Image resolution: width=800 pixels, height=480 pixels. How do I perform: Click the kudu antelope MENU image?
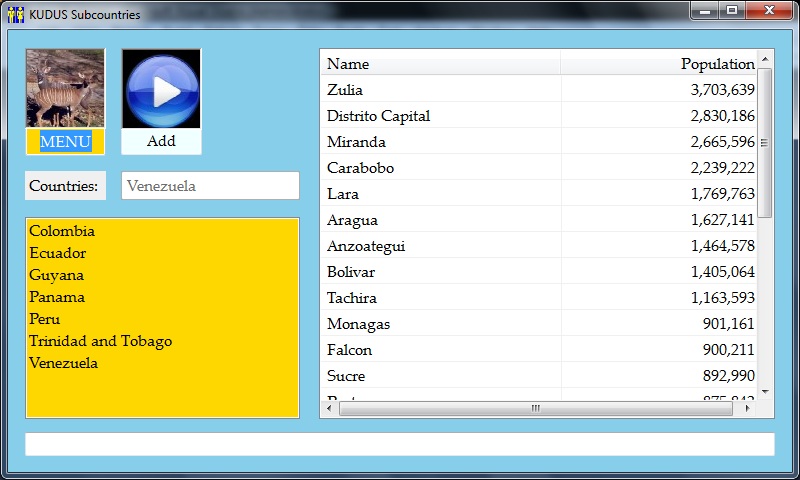coord(65,88)
